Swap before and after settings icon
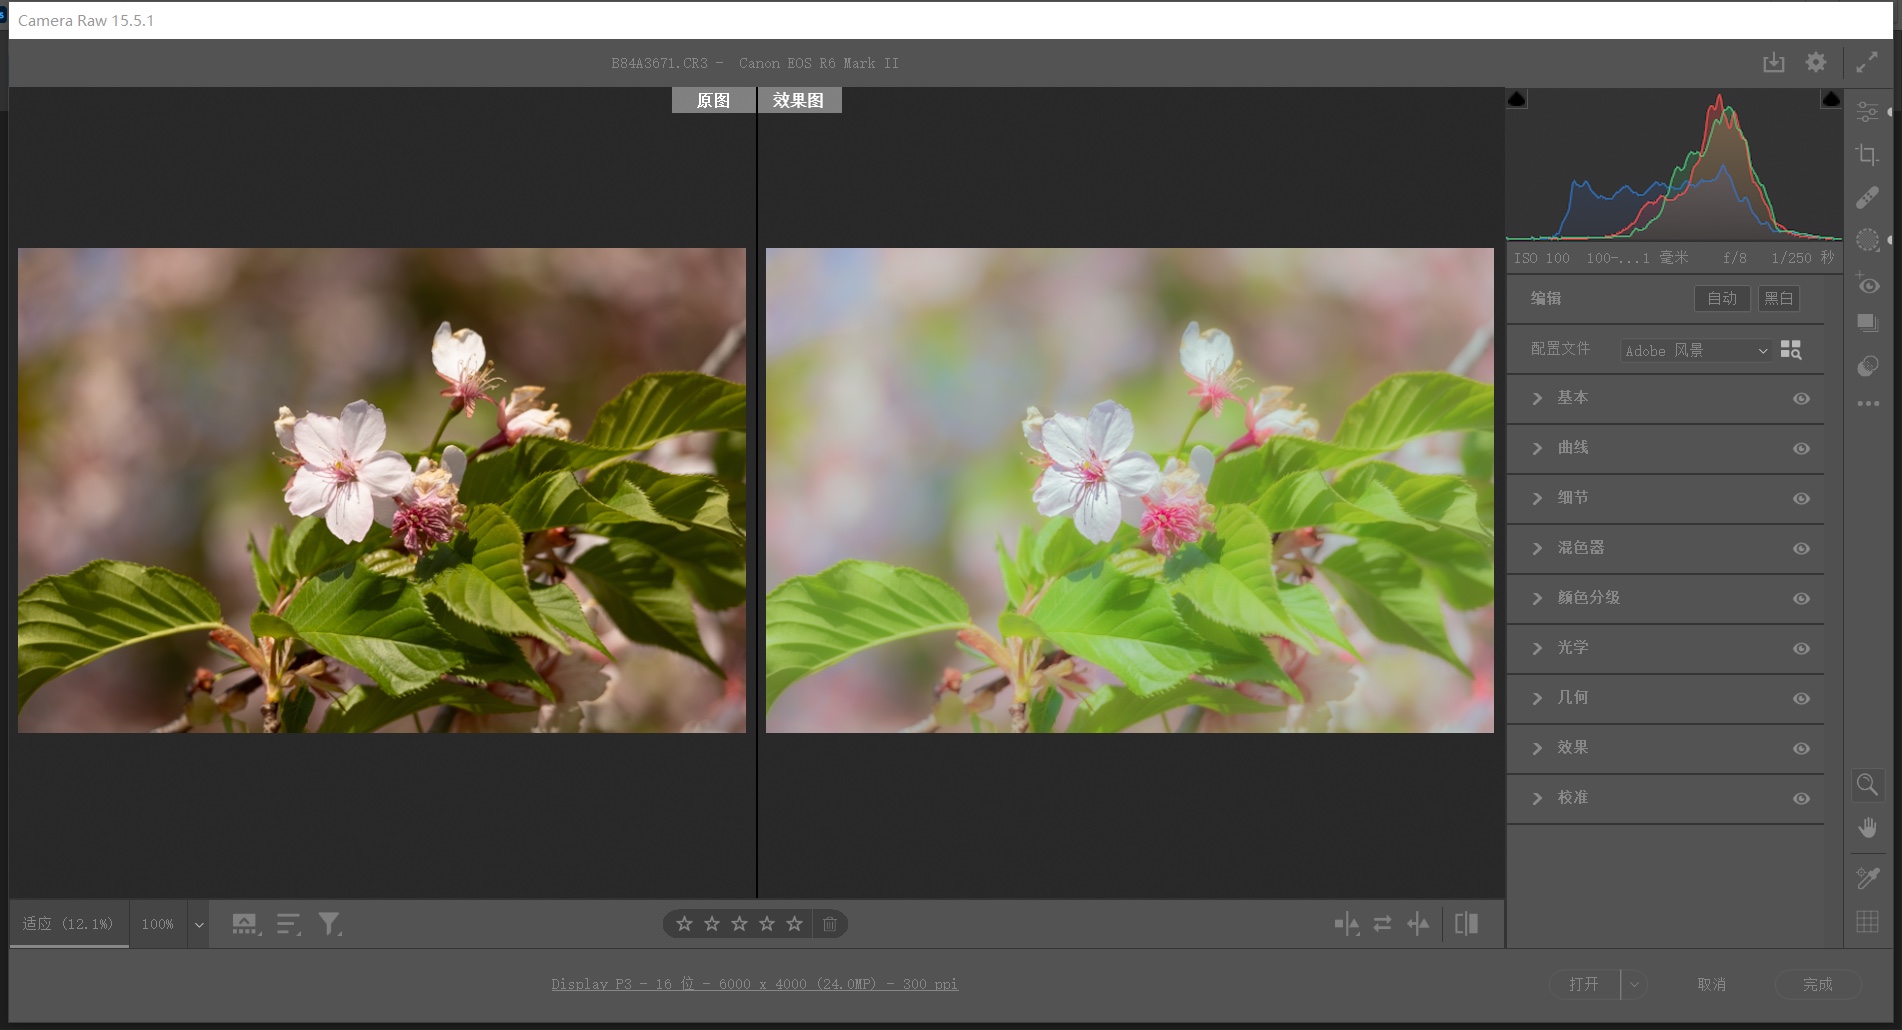1902x1030 pixels. point(1382,924)
